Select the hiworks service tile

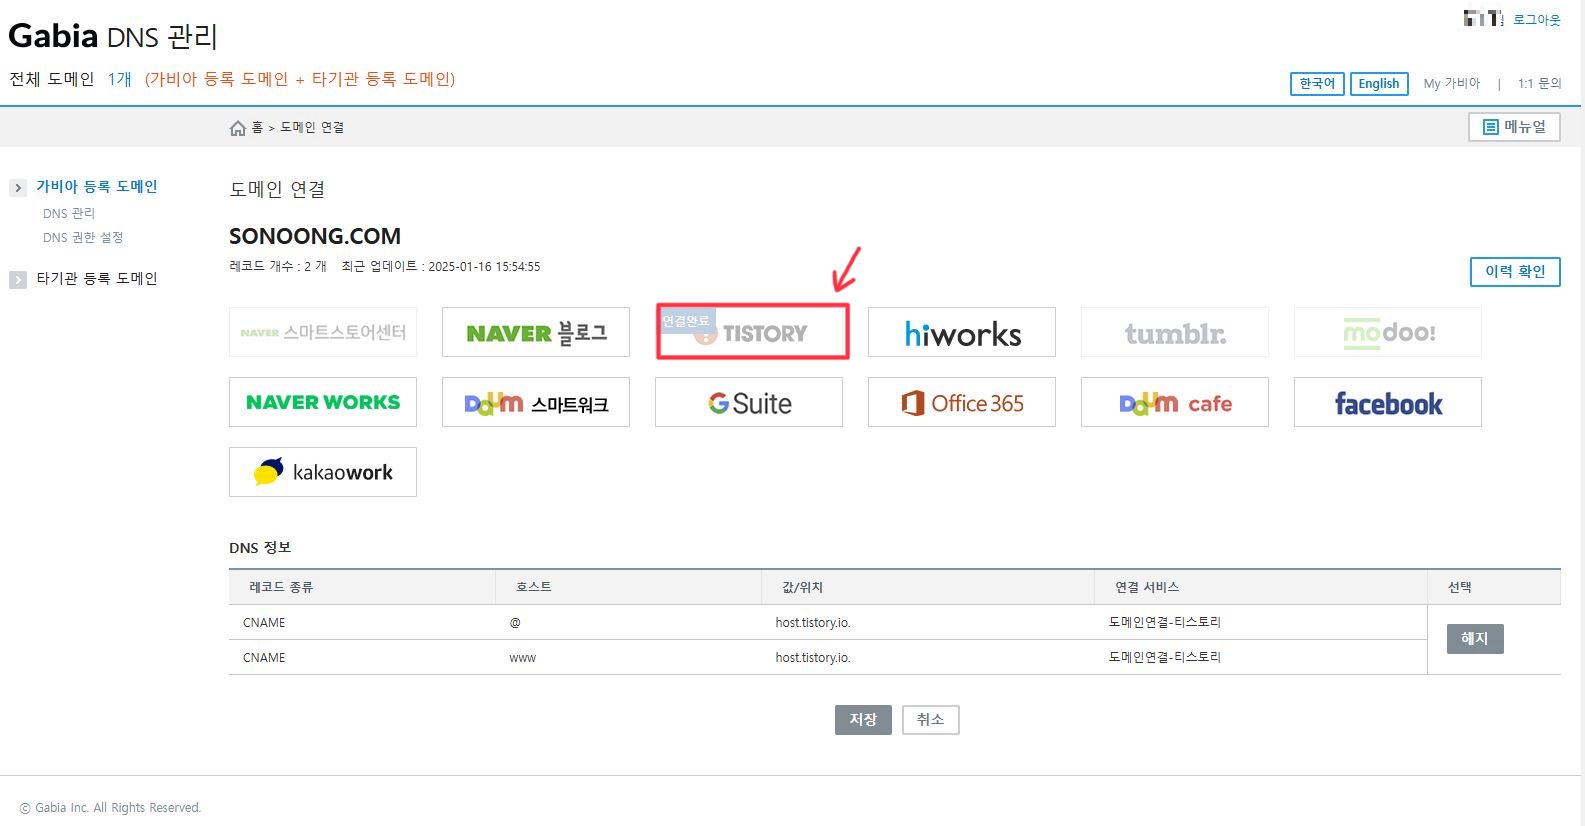(962, 332)
